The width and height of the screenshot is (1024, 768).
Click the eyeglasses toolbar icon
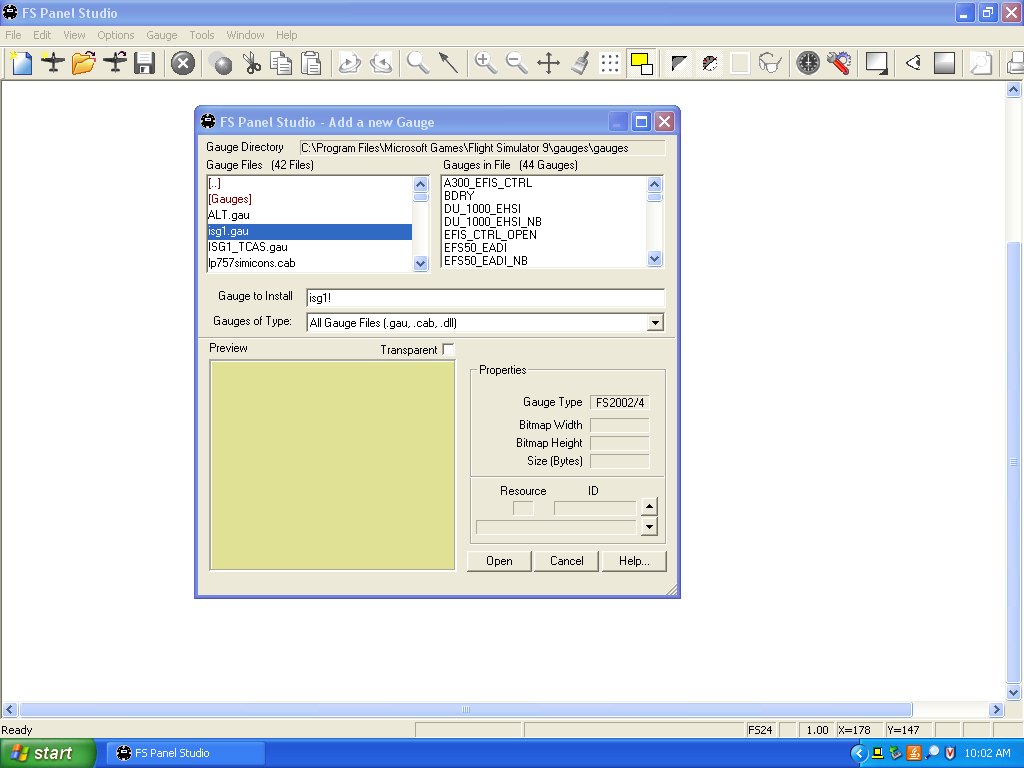[x=771, y=63]
